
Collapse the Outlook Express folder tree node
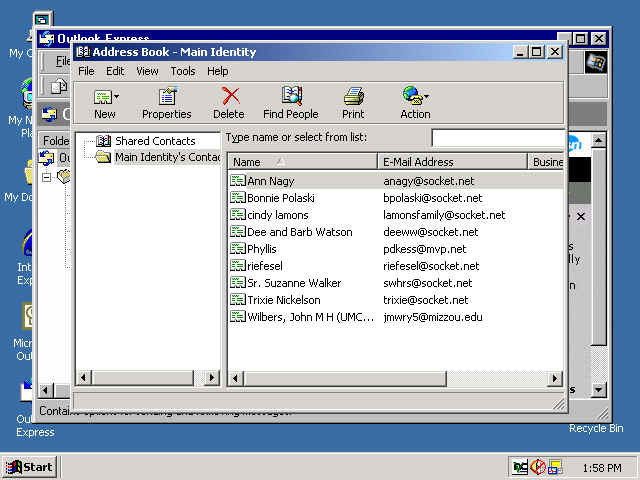pos(47,177)
